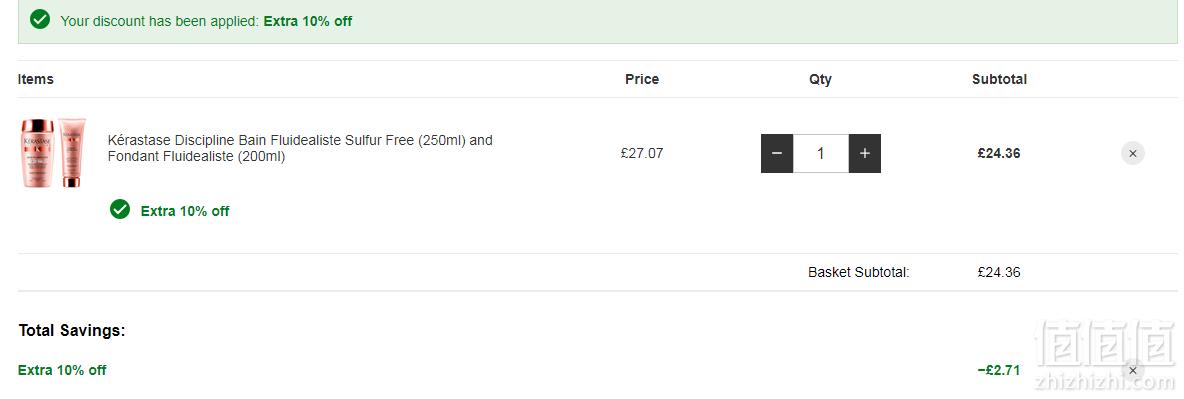This screenshot has height=399, width=1184.
Task: Click the green checkmark in discount banner
Action: coord(41,20)
